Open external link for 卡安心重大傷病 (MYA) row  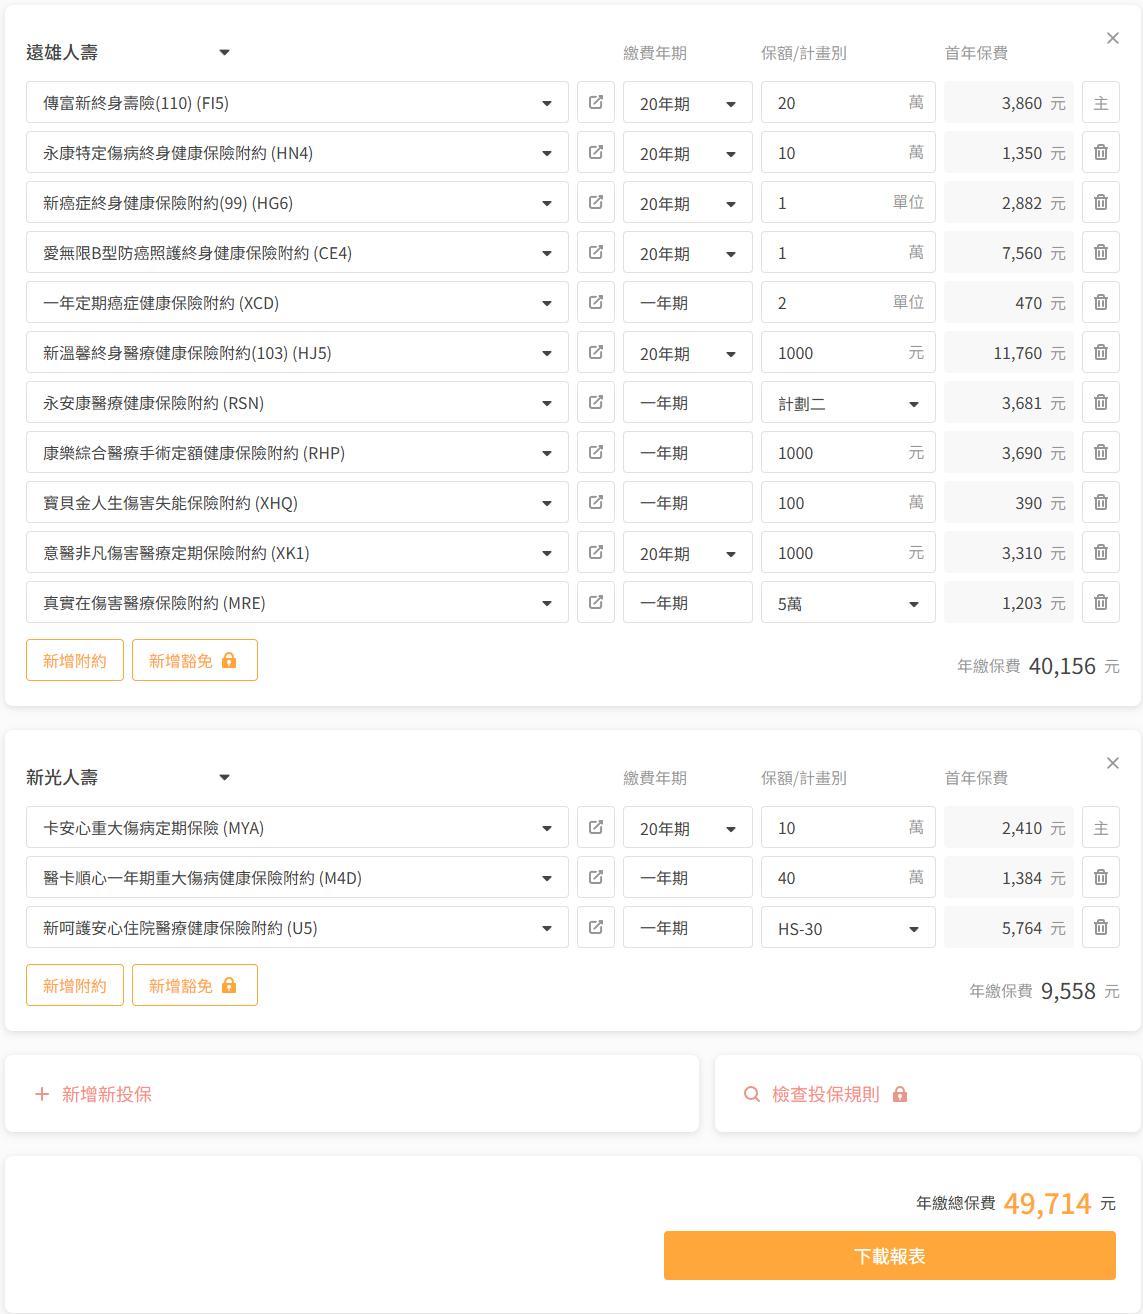tap(596, 827)
